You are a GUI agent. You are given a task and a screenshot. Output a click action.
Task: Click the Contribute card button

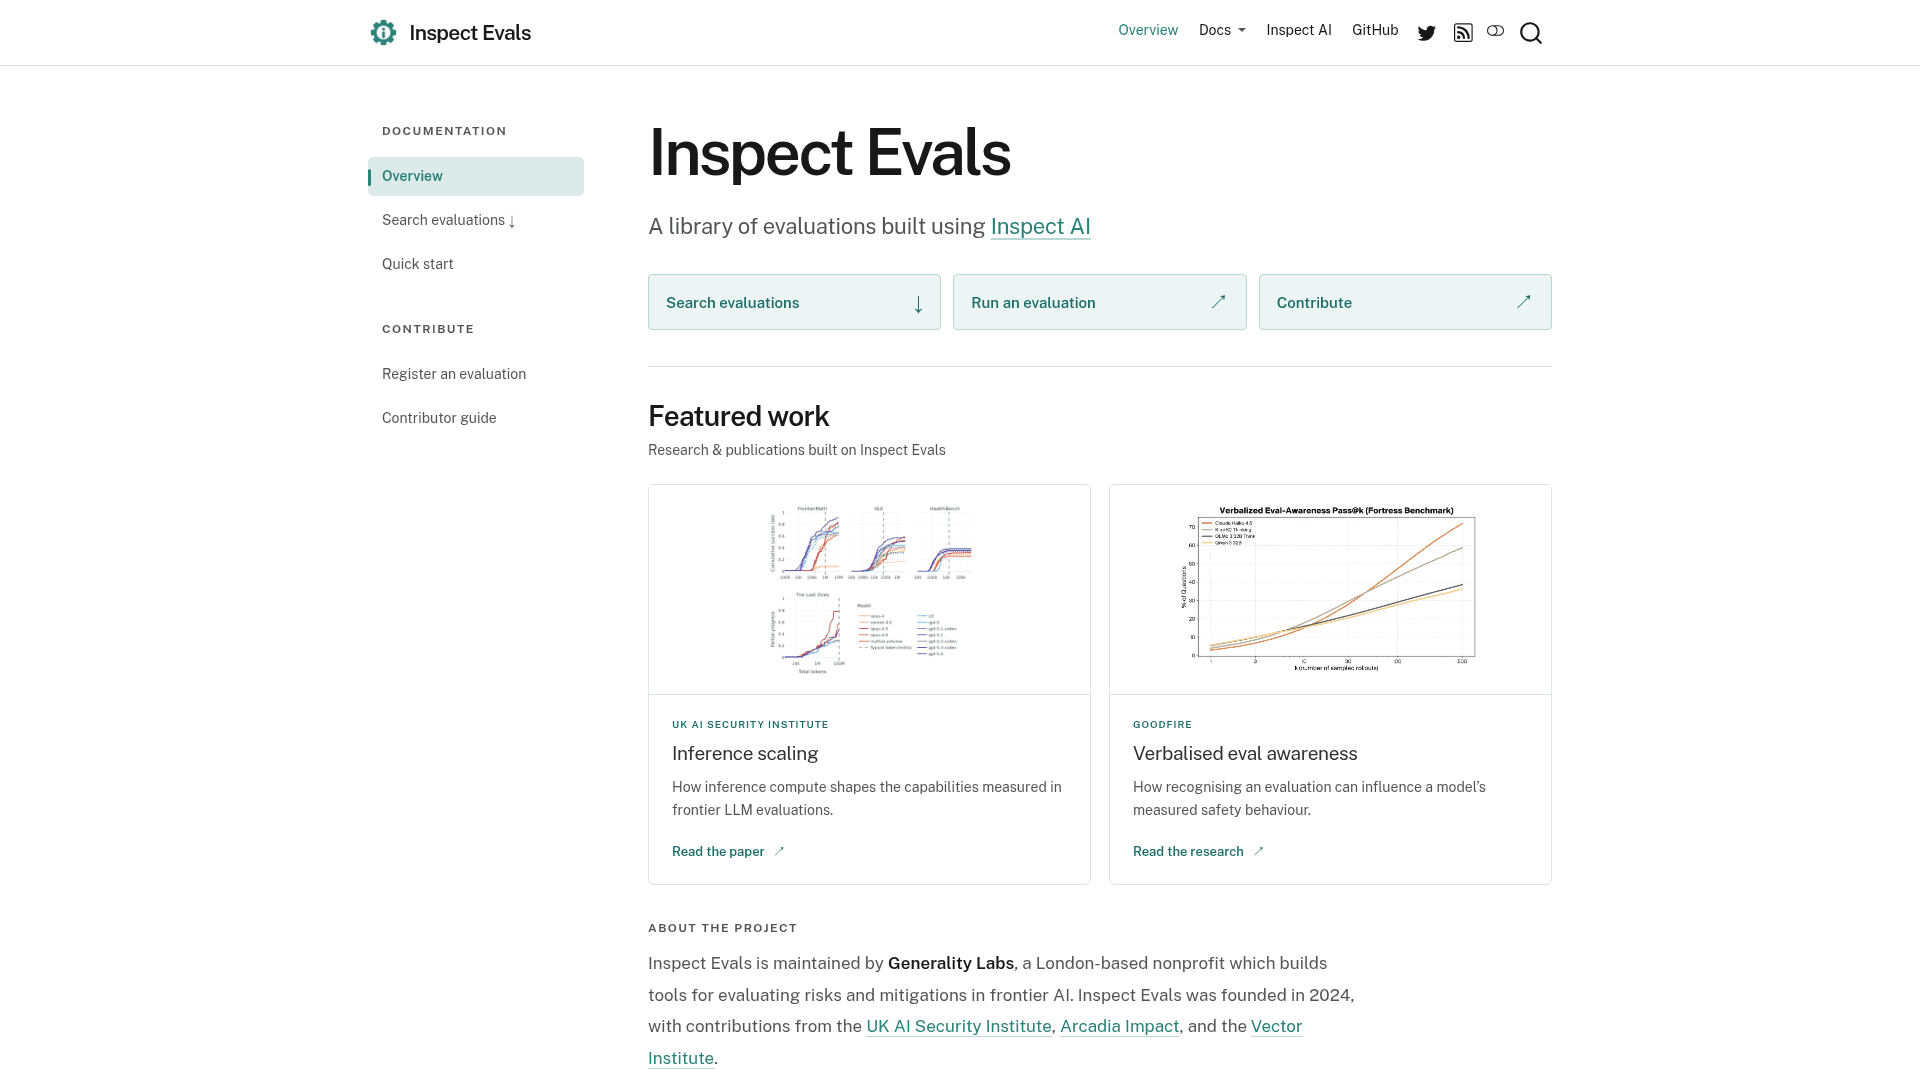[1405, 302]
